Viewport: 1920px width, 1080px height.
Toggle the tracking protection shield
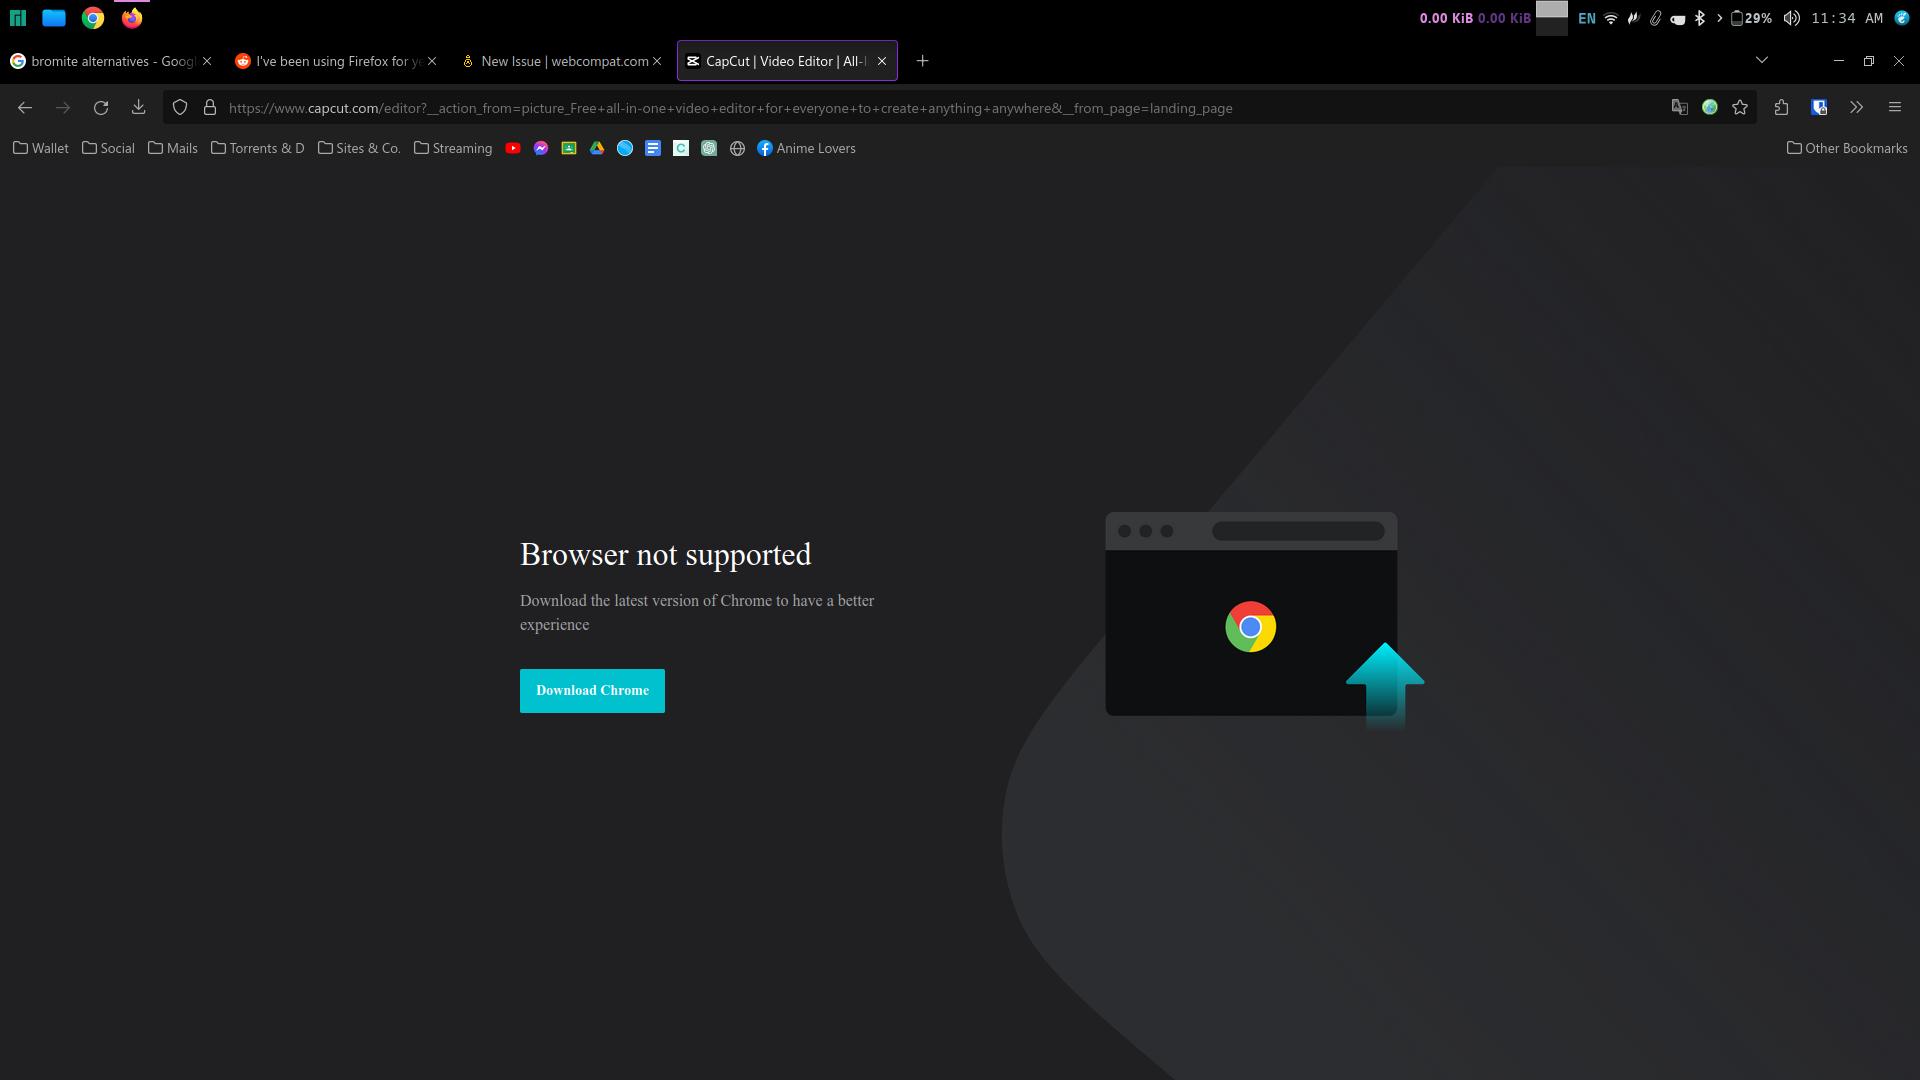tap(180, 107)
